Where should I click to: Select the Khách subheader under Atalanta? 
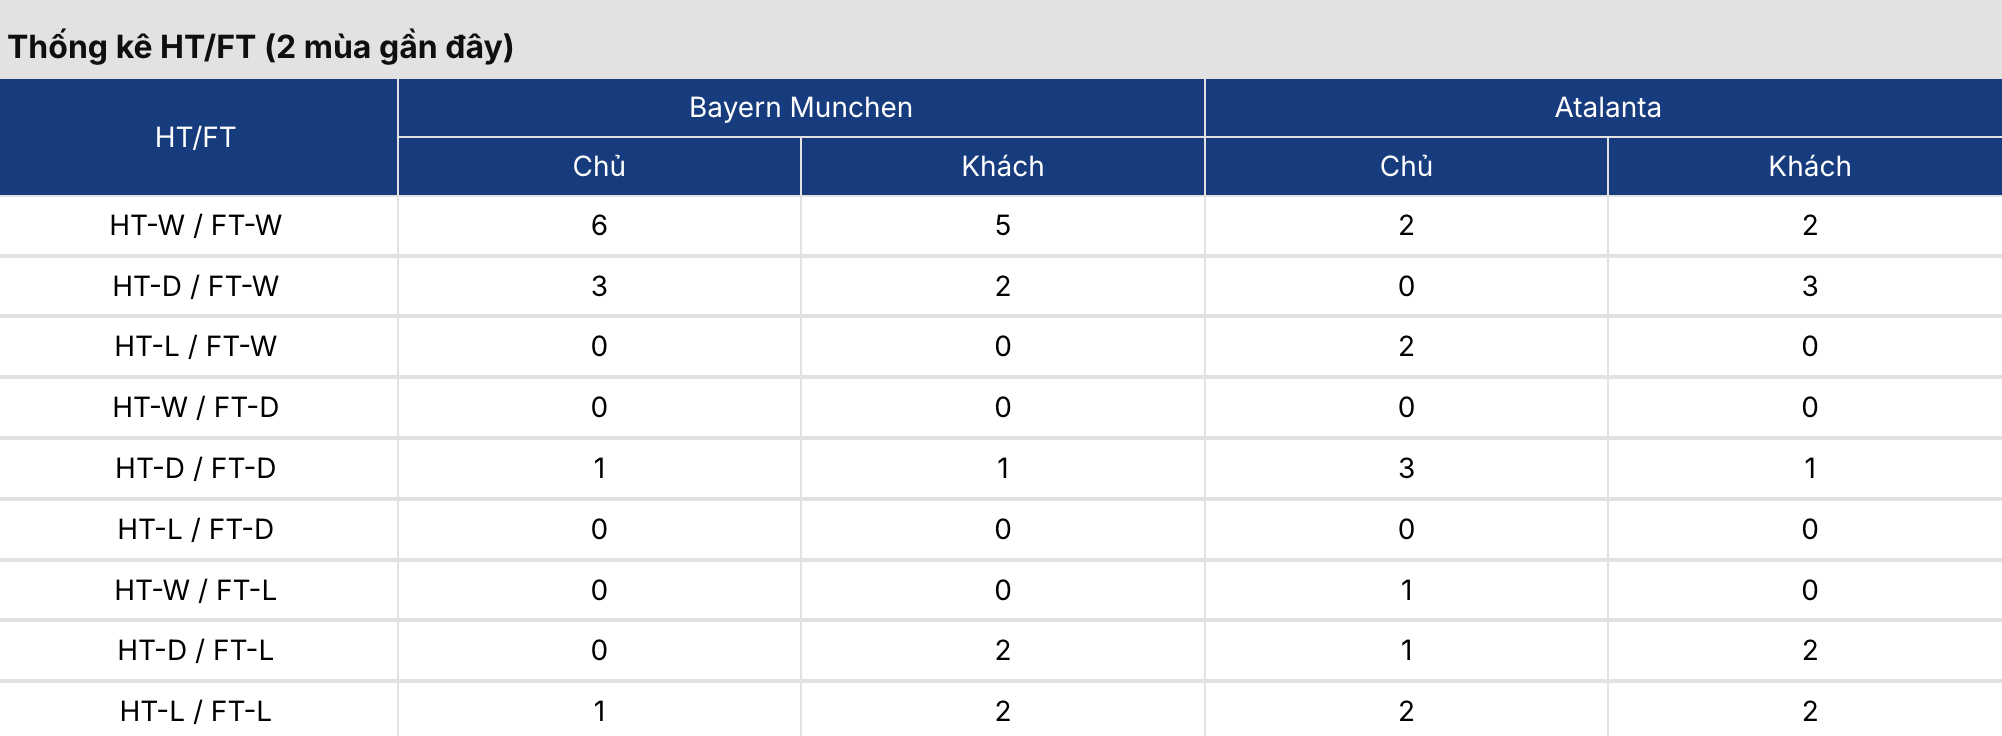[1809, 166]
